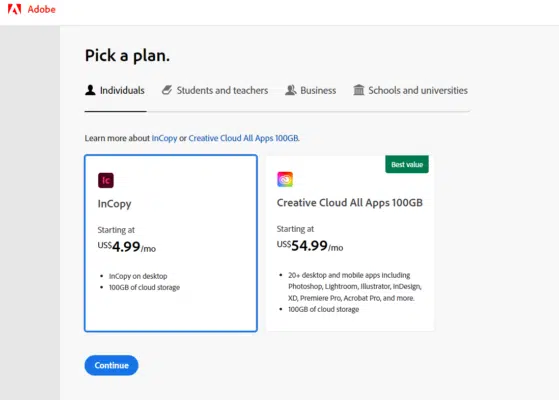This screenshot has height=400, width=559.
Task: Click the Creative Cloud rainbow icon
Action: [x=285, y=179]
